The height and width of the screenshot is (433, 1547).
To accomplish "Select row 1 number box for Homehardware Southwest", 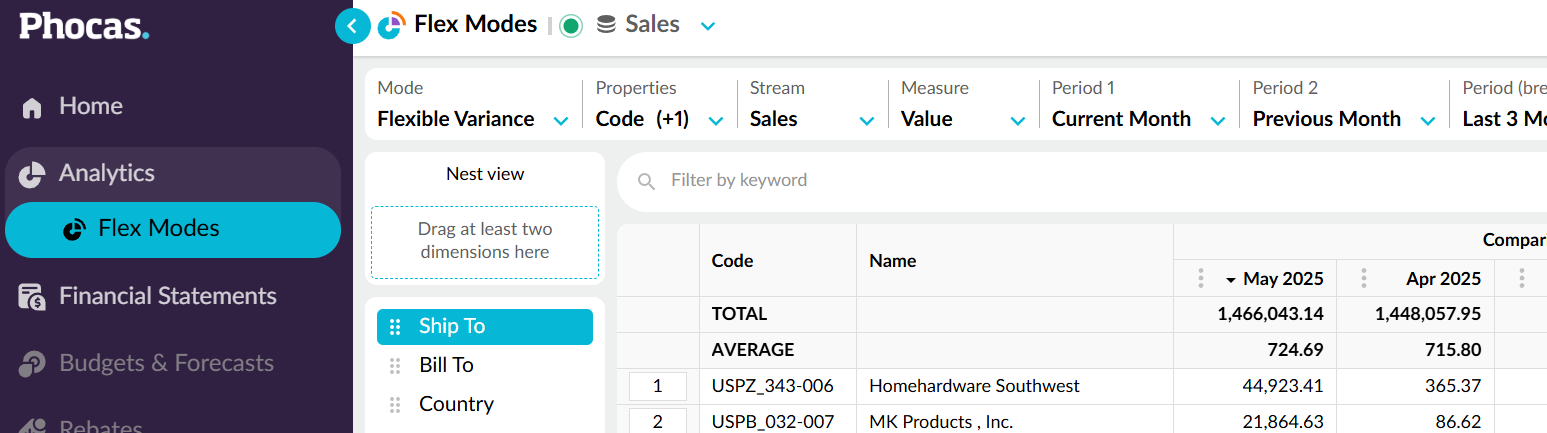I will (x=657, y=386).
